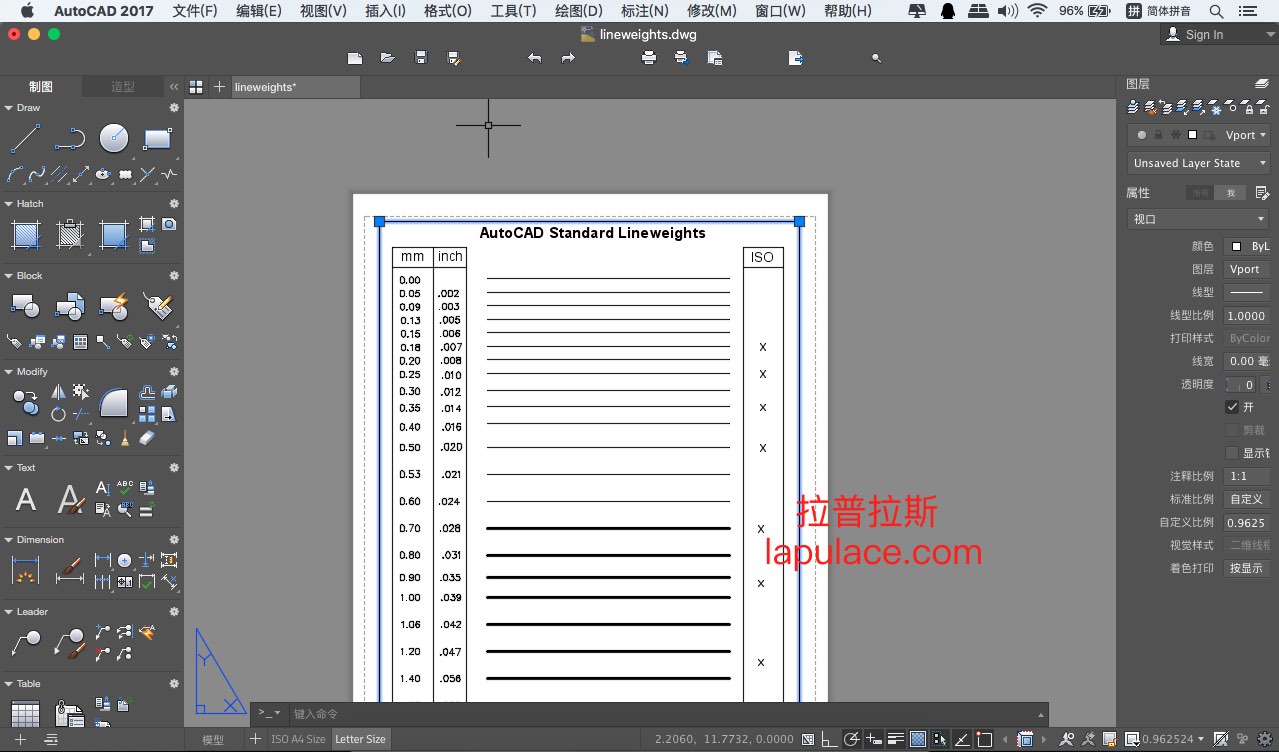Click the Sign In button
The height and width of the screenshot is (752, 1279).
(x=1204, y=34)
